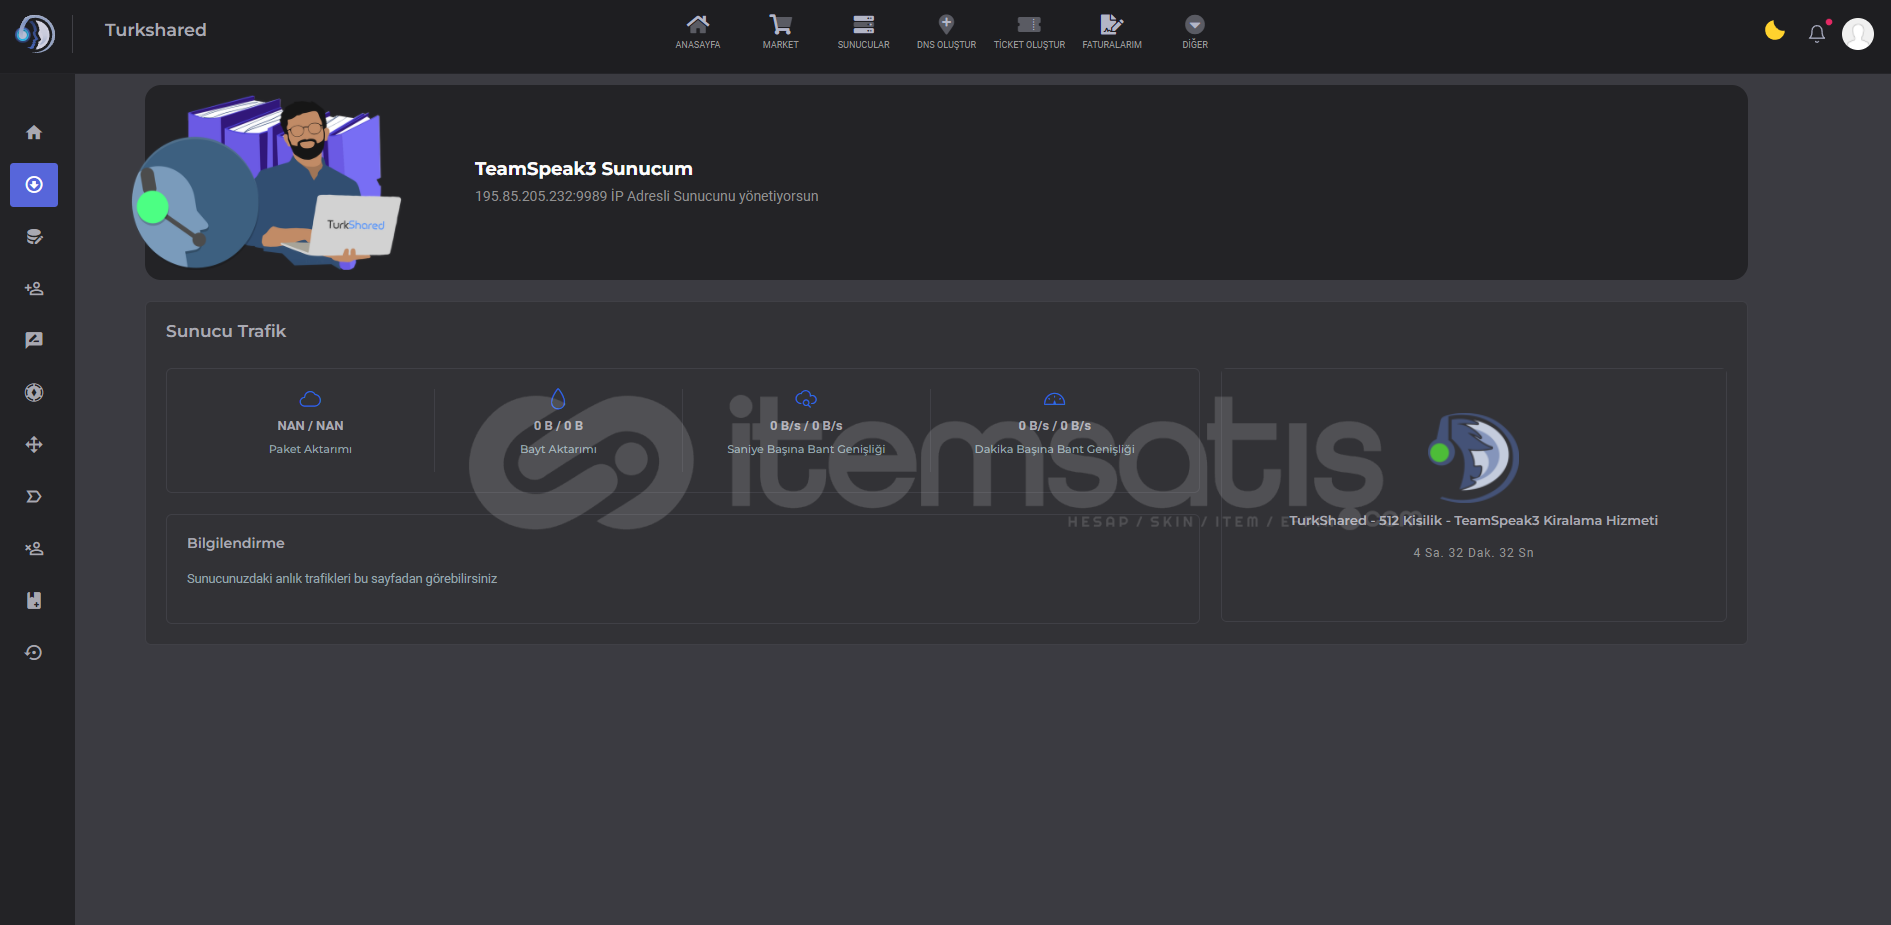The height and width of the screenshot is (925, 1891).
Task: Click the NAN / NAN value
Action: click(310, 426)
